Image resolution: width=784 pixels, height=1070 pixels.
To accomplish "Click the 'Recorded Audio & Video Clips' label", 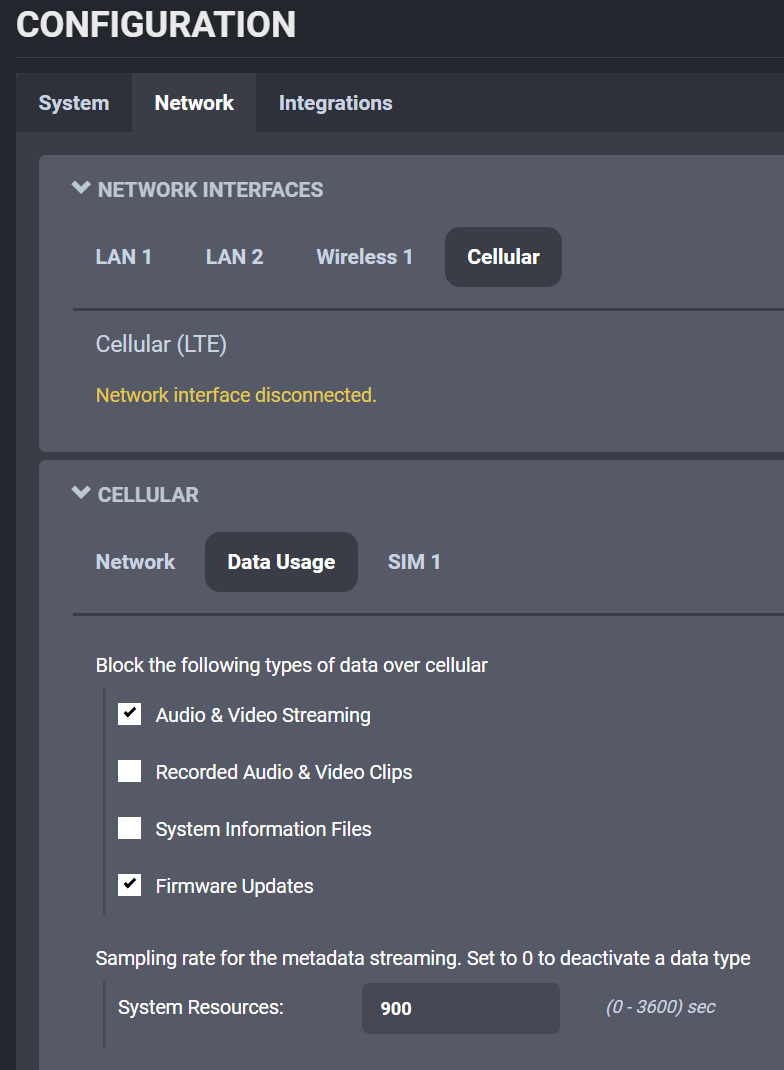I will [x=284, y=772].
